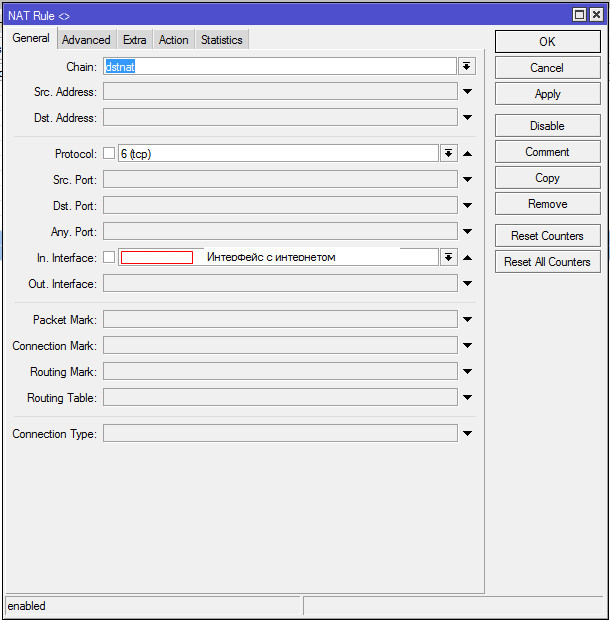Open the In. Interface dropdown list
The height and width of the screenshot is (621, 610).
pos(448,257)
